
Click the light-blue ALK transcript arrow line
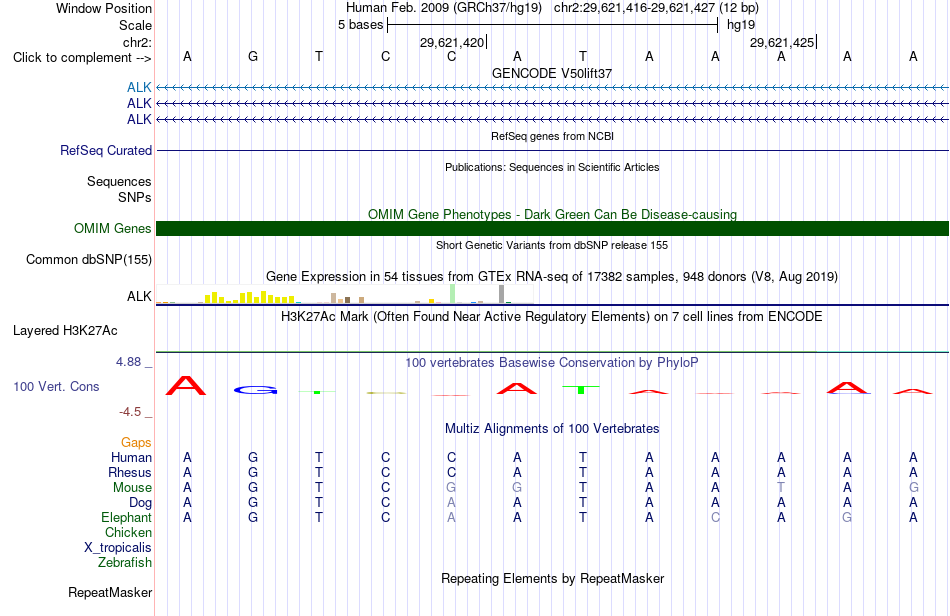(552, 88)
